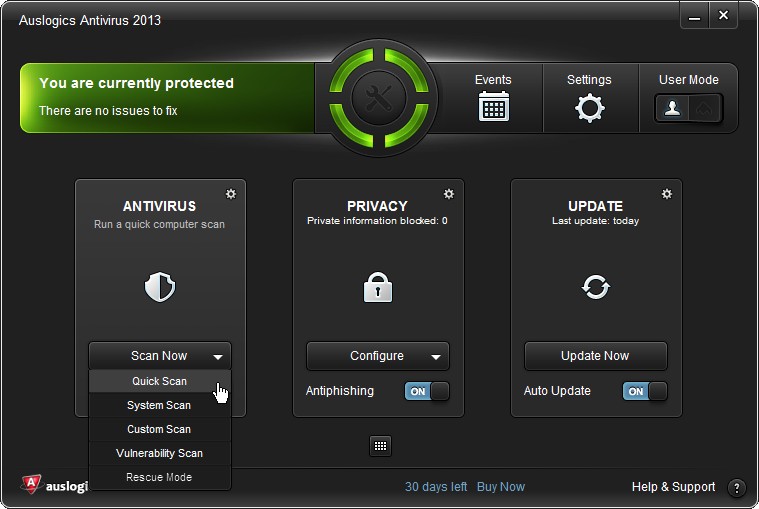Start a Vulnerability Scan from the menu
The height and width of the screenshot is (509, 759).
pyautogui.click(x=159, y=453)
